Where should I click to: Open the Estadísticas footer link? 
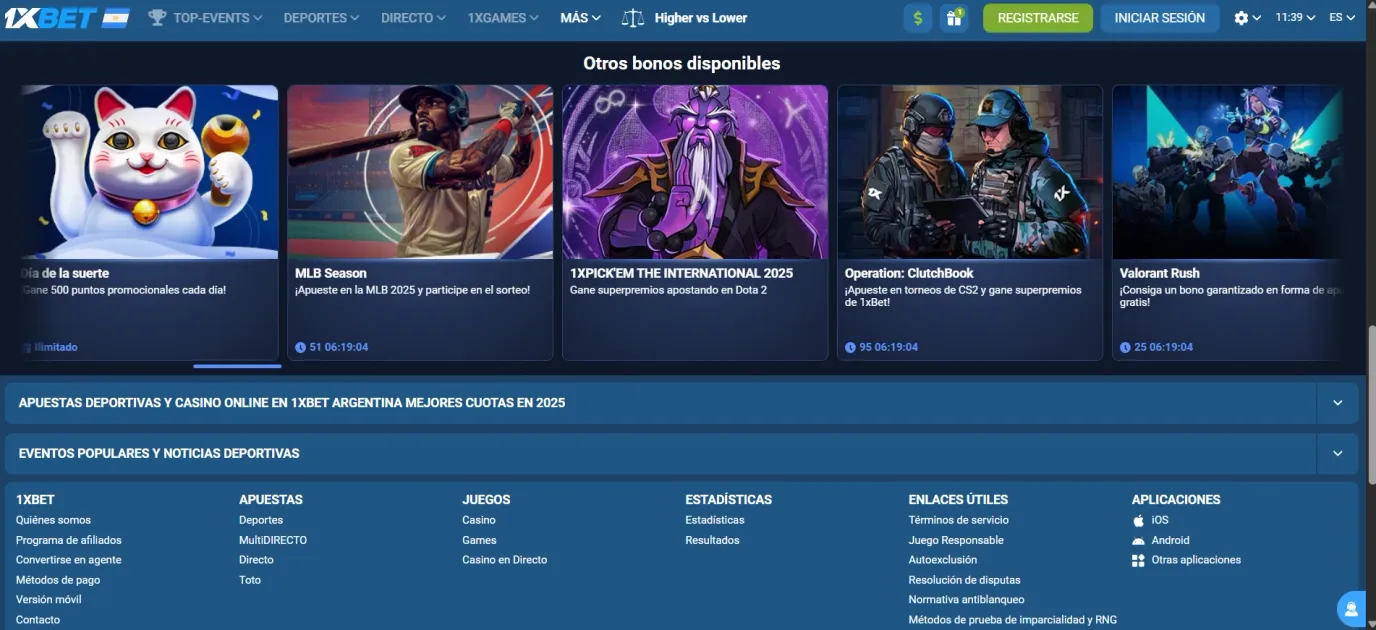715,520
